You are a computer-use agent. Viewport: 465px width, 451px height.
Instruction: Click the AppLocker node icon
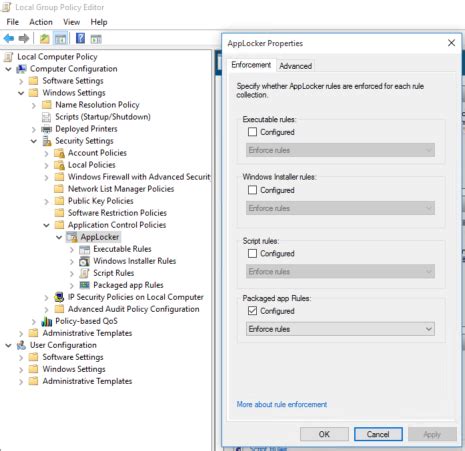[x=72, y=237]
